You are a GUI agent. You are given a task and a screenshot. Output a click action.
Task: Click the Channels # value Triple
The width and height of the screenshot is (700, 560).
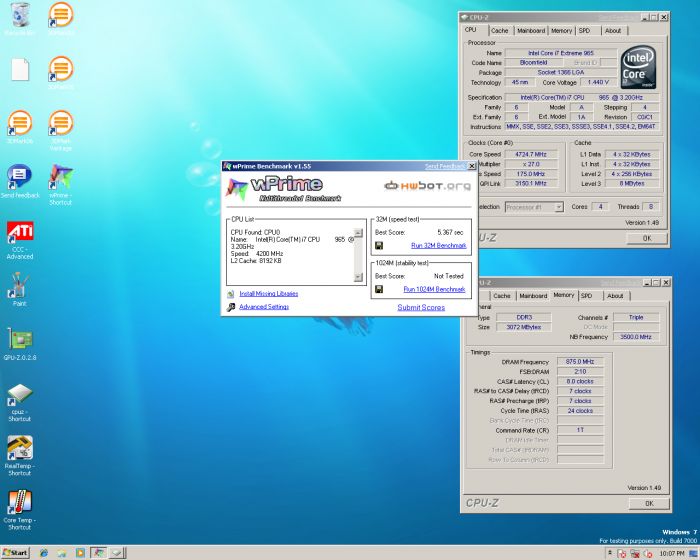click(x=636, y=318)
